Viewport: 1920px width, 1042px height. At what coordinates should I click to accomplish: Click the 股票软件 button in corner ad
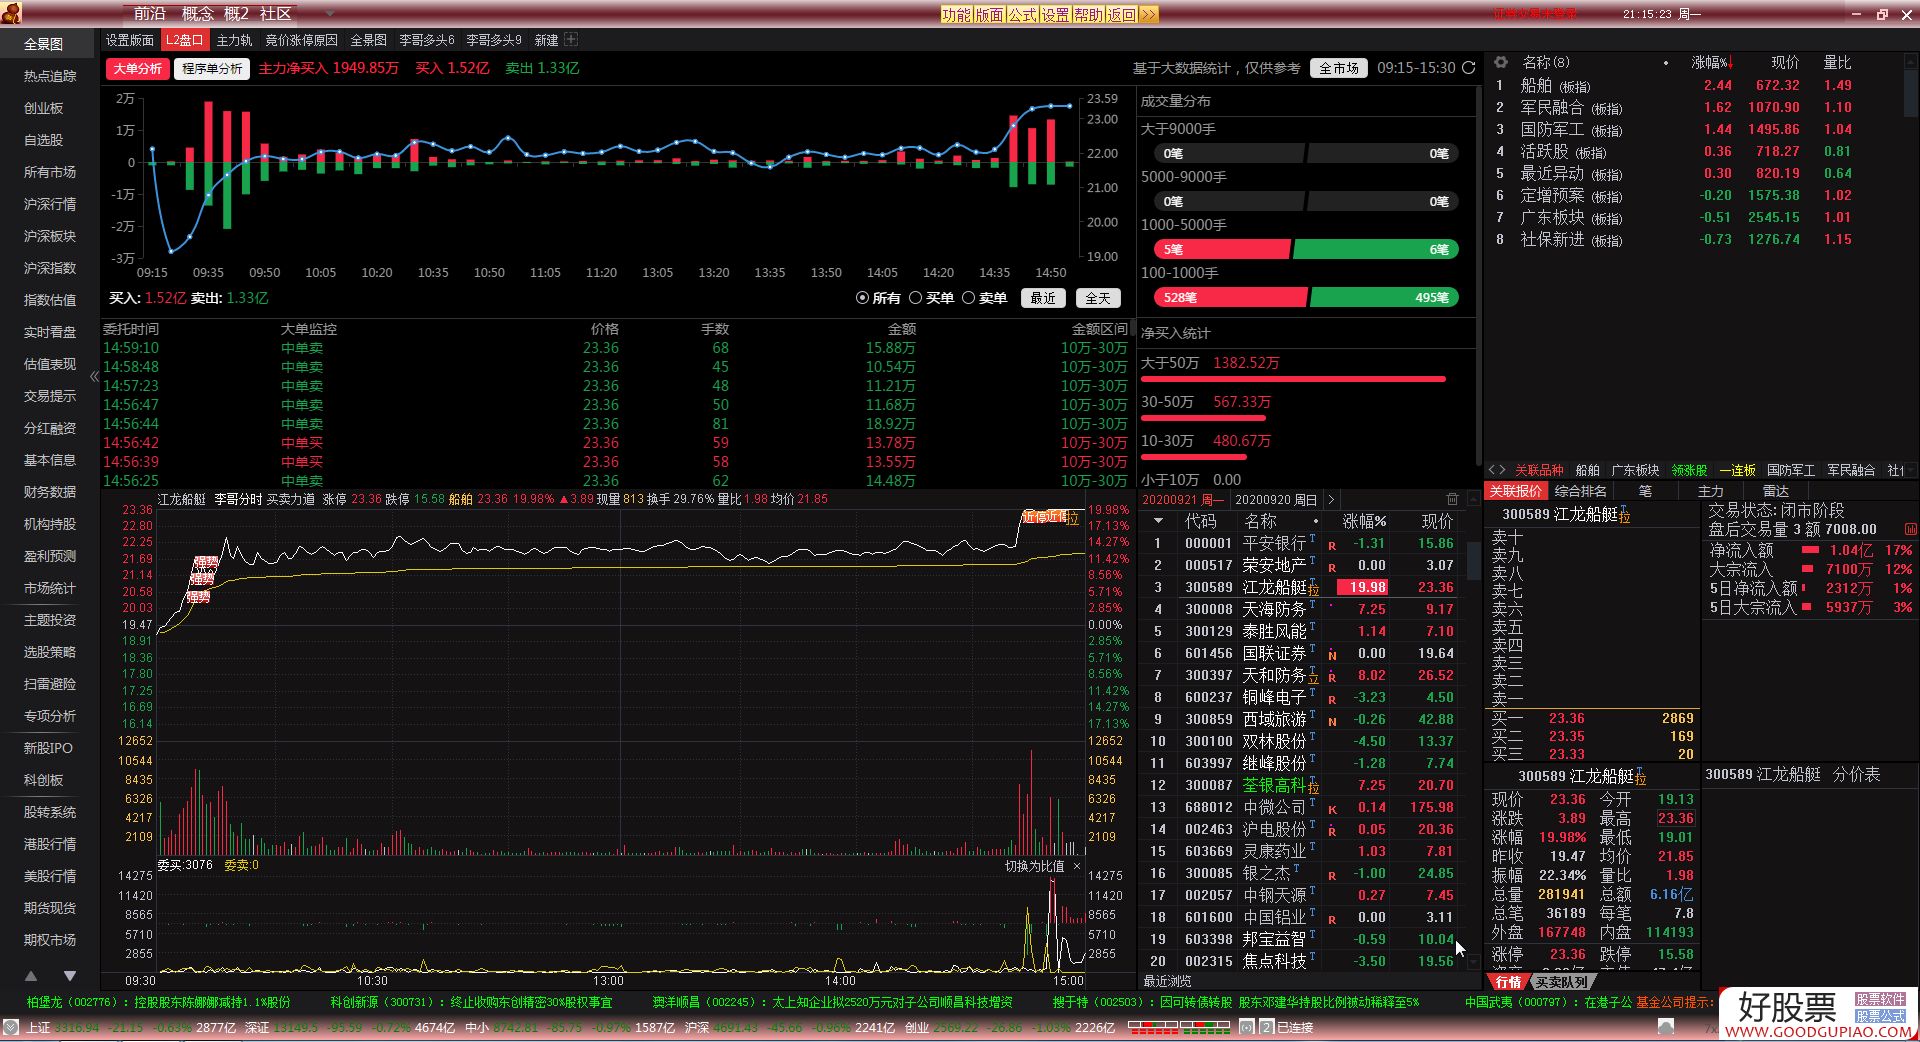tap(1881, 999)
